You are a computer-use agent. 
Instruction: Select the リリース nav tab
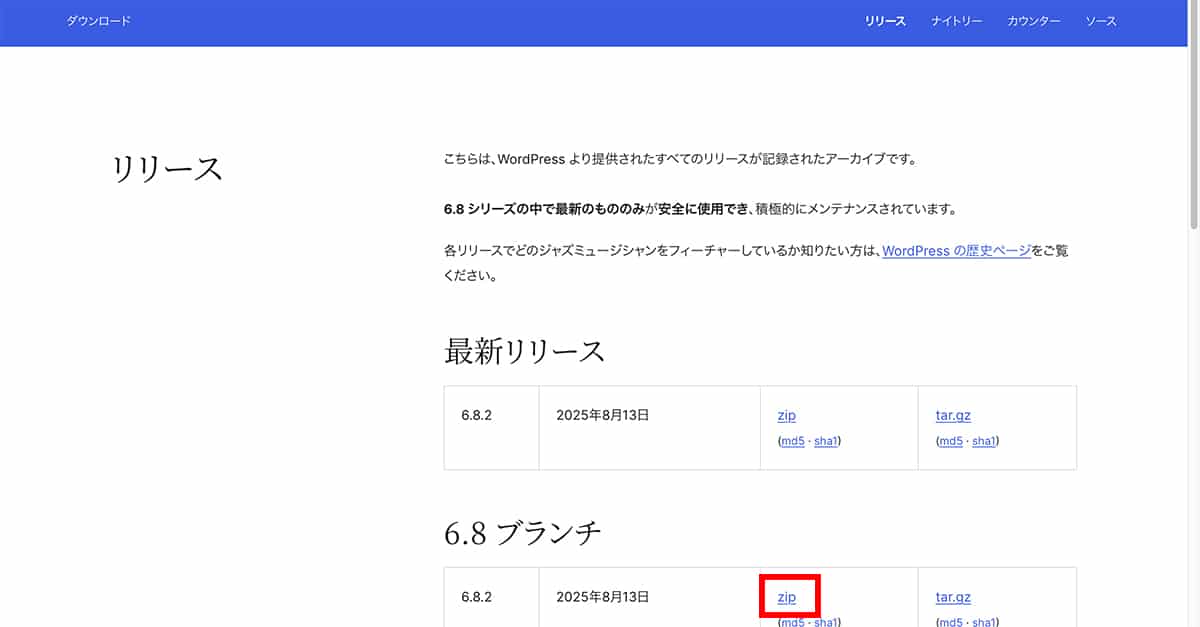click(885, 21)
